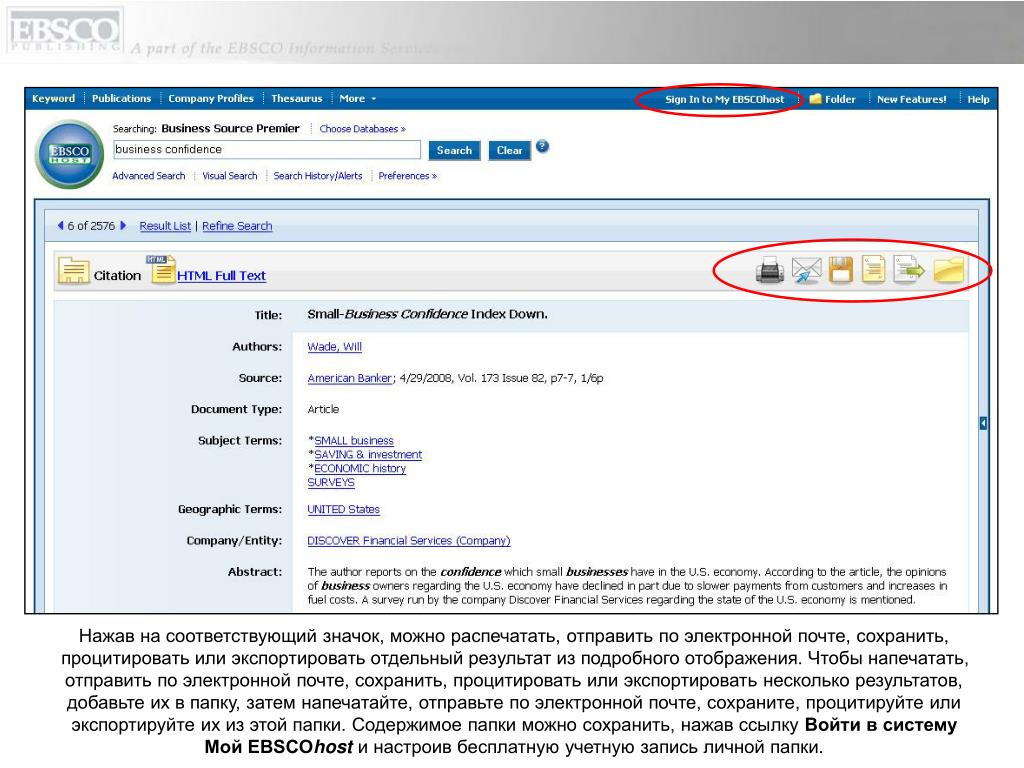Screen dimensions: 1024x768
Task: Click the ECONOMIC history subject term
Action: 360,468
